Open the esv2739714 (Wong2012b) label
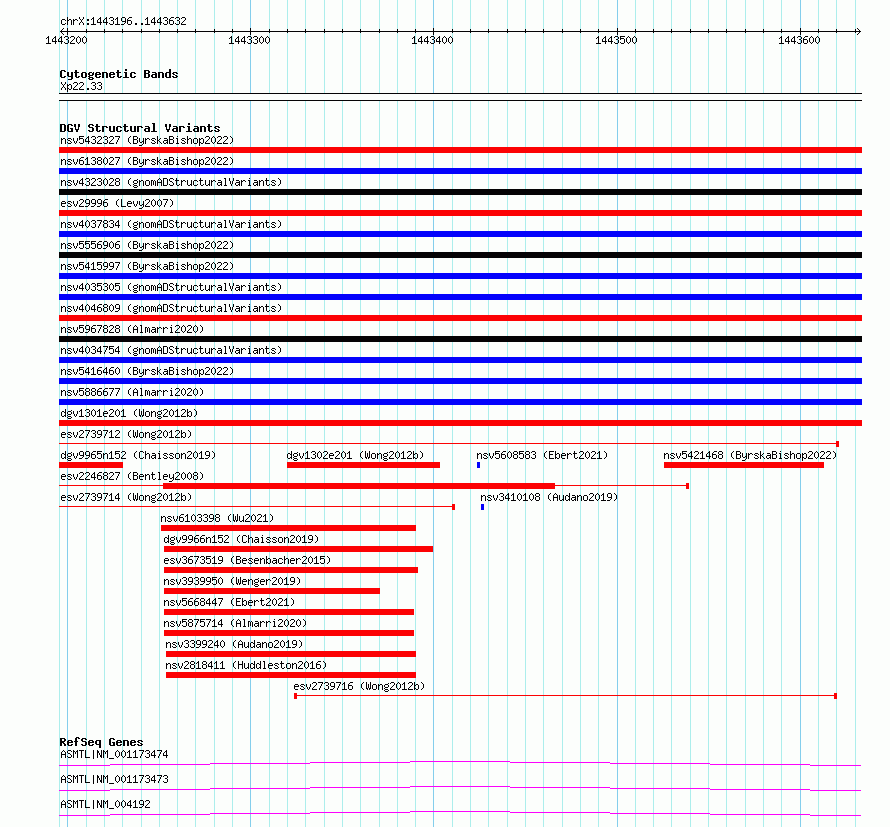 pos(126,497)
